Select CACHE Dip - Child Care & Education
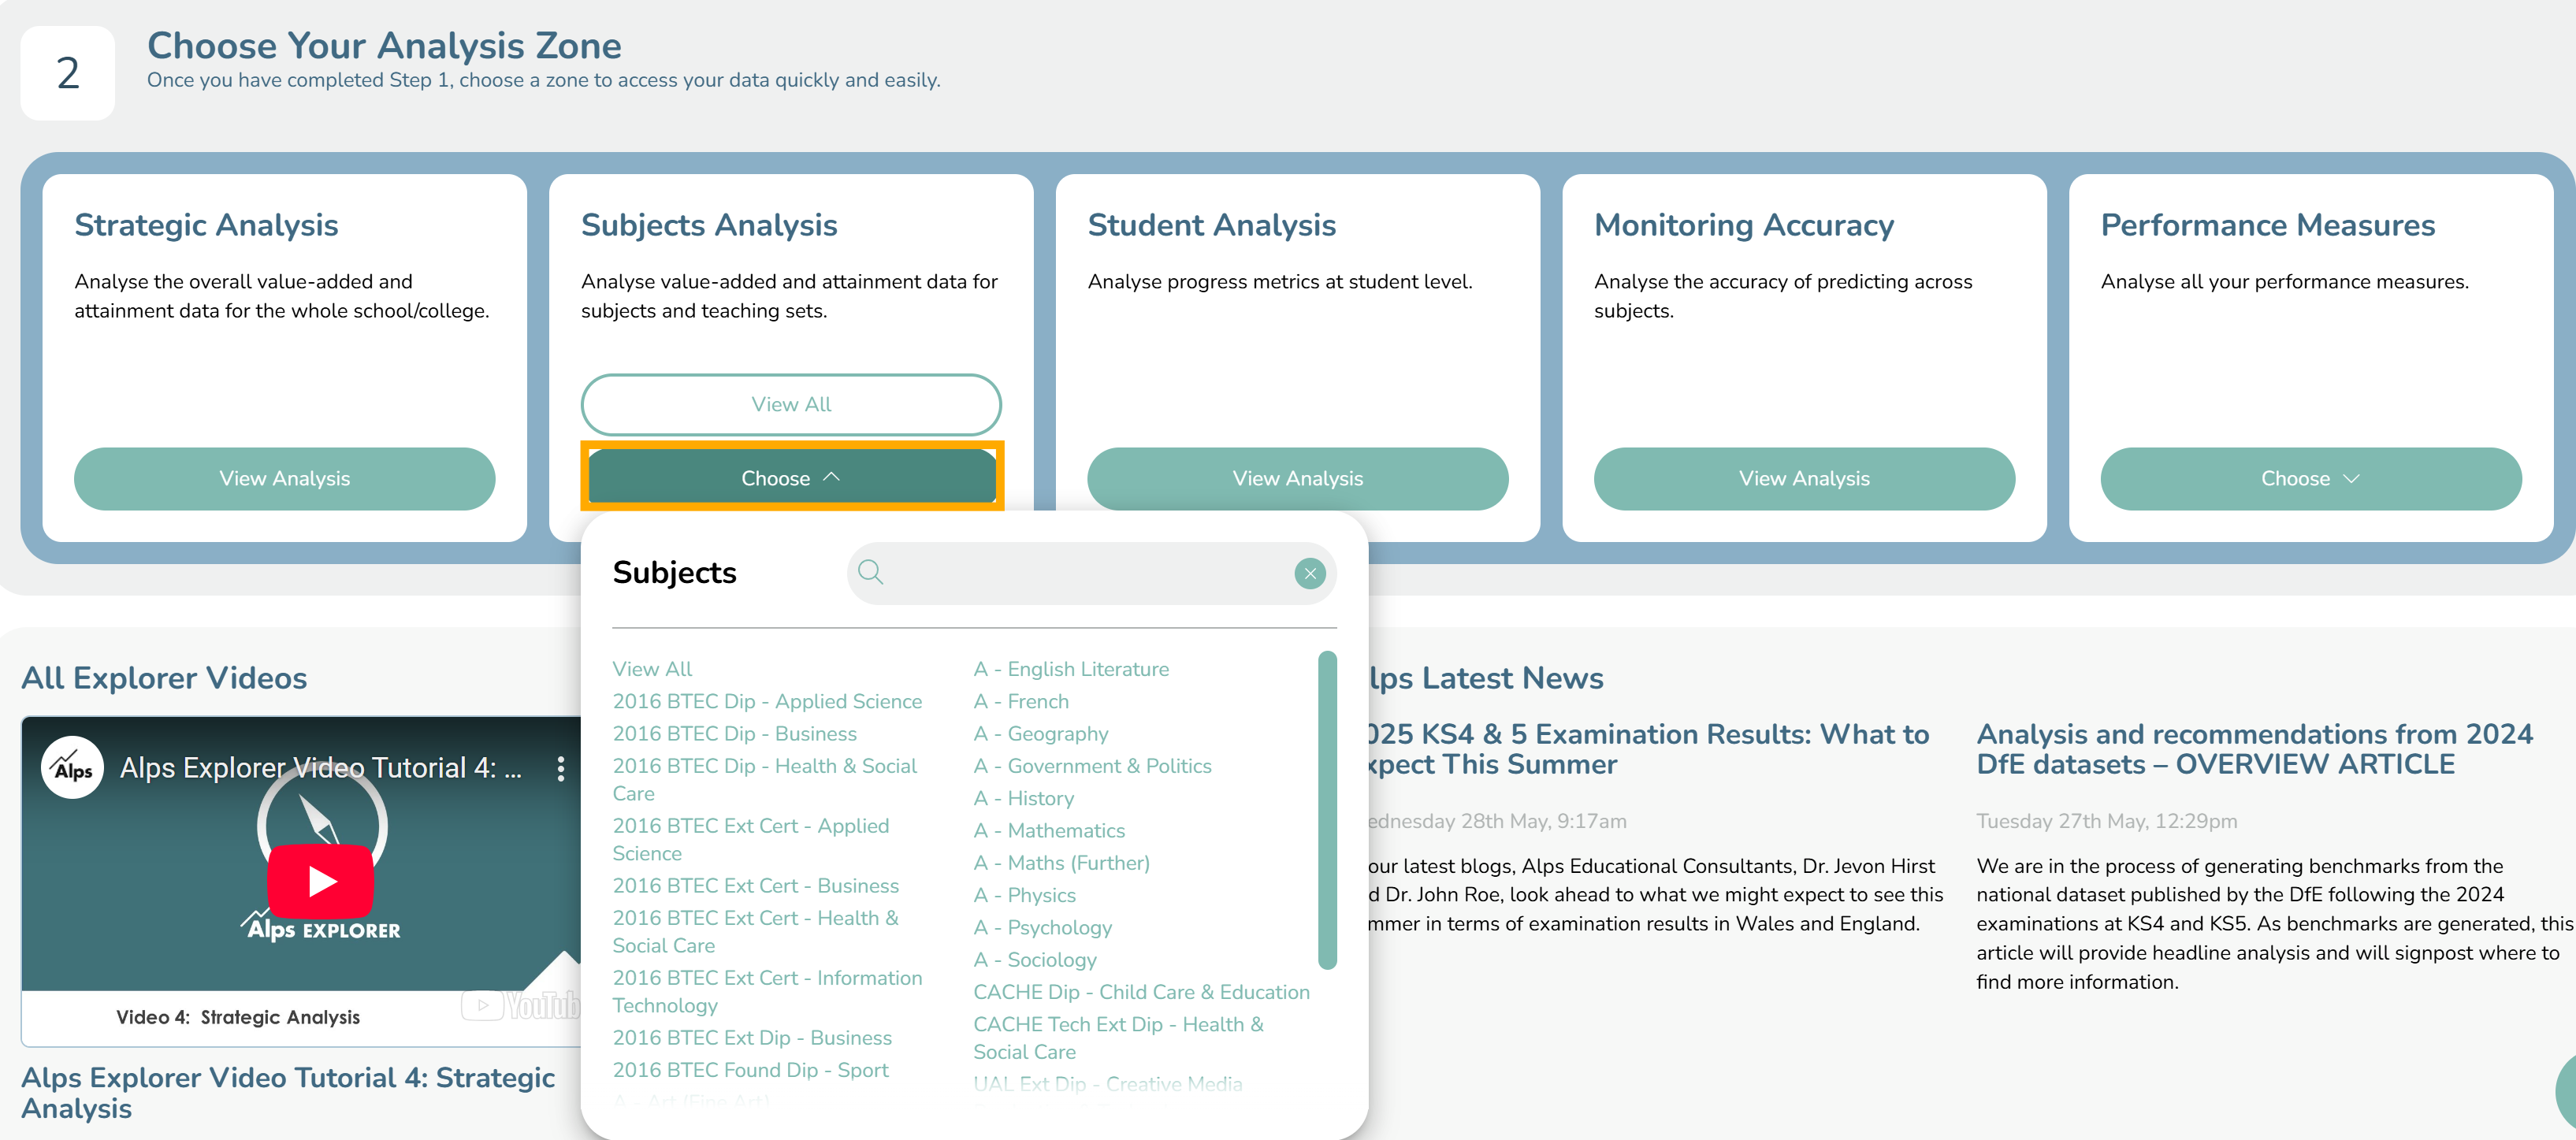2576x1140 pixels. click(x=1141, y=991)
